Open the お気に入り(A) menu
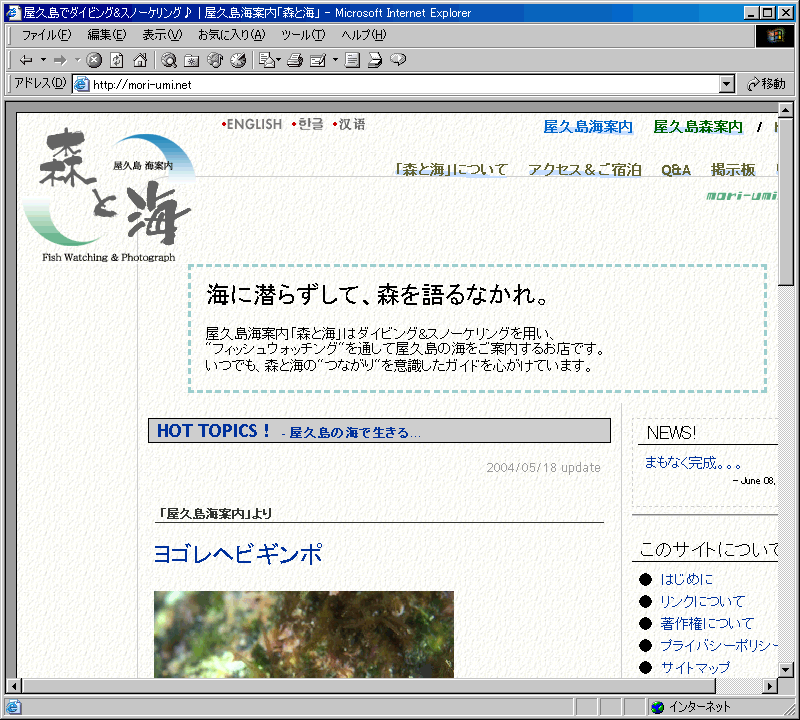The width and height of the screenshot is (800, 720). (232, 35)
